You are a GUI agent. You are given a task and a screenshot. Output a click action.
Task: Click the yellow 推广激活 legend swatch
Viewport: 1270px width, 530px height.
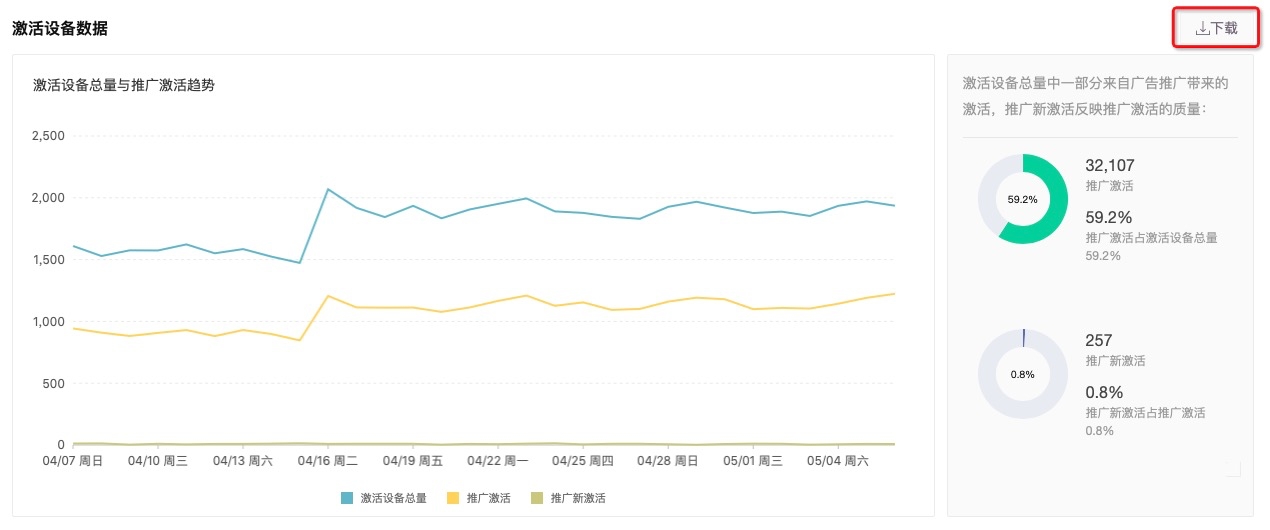453,498
